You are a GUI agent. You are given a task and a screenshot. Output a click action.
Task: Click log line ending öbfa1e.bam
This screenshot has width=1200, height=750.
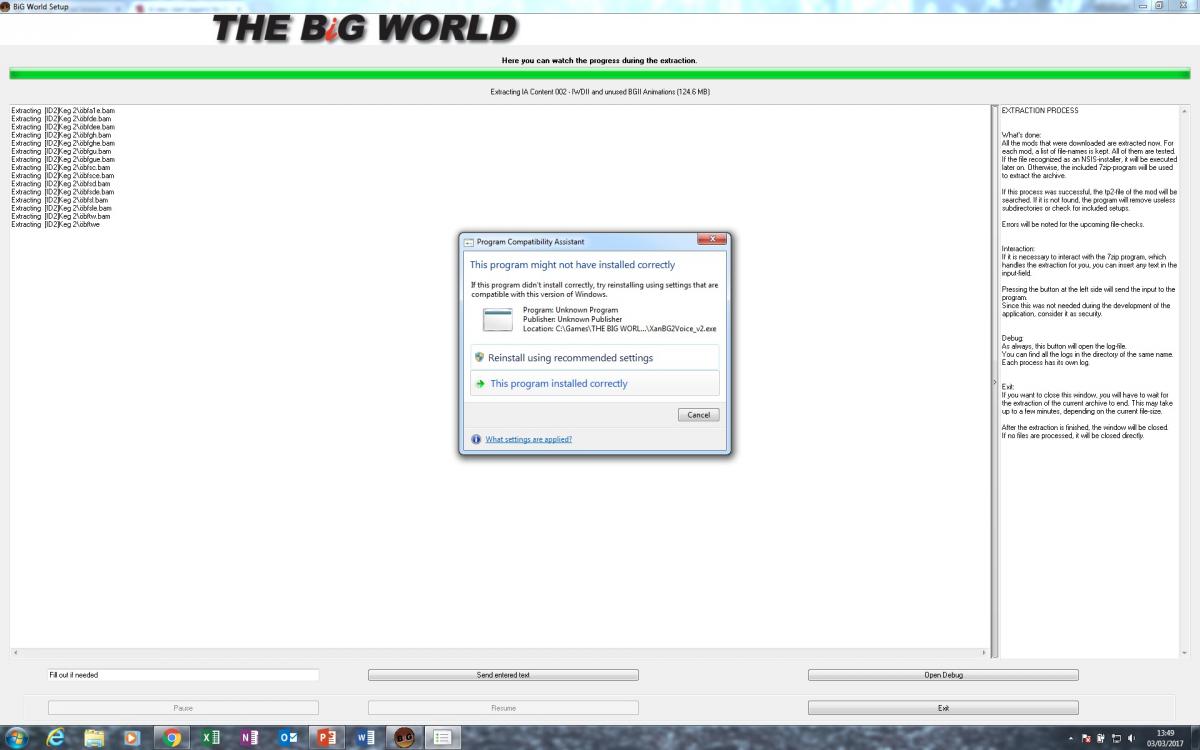[x=63, y=111]
